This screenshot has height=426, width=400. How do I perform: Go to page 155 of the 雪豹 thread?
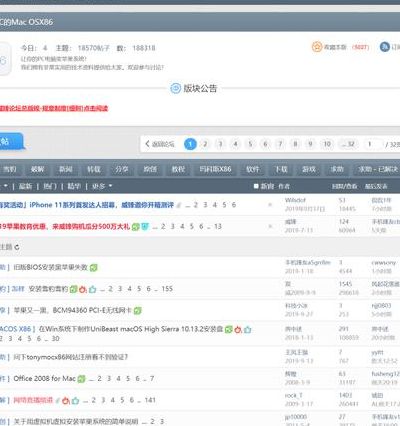[x=167, y=289]
